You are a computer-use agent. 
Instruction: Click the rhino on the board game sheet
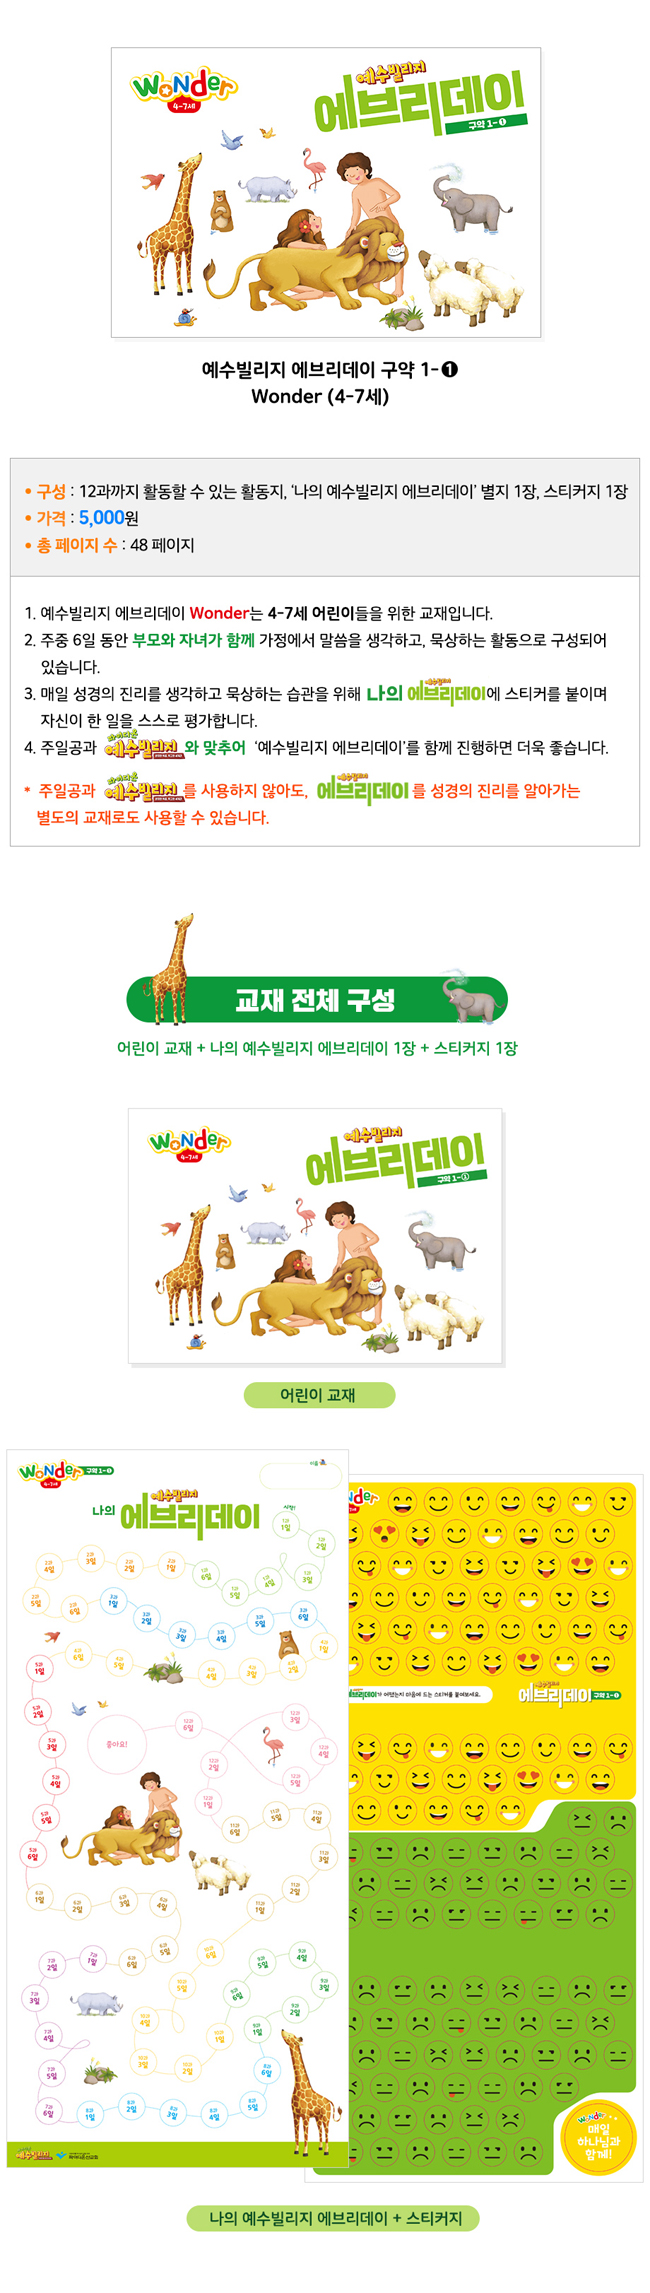tap(97, 2003)
